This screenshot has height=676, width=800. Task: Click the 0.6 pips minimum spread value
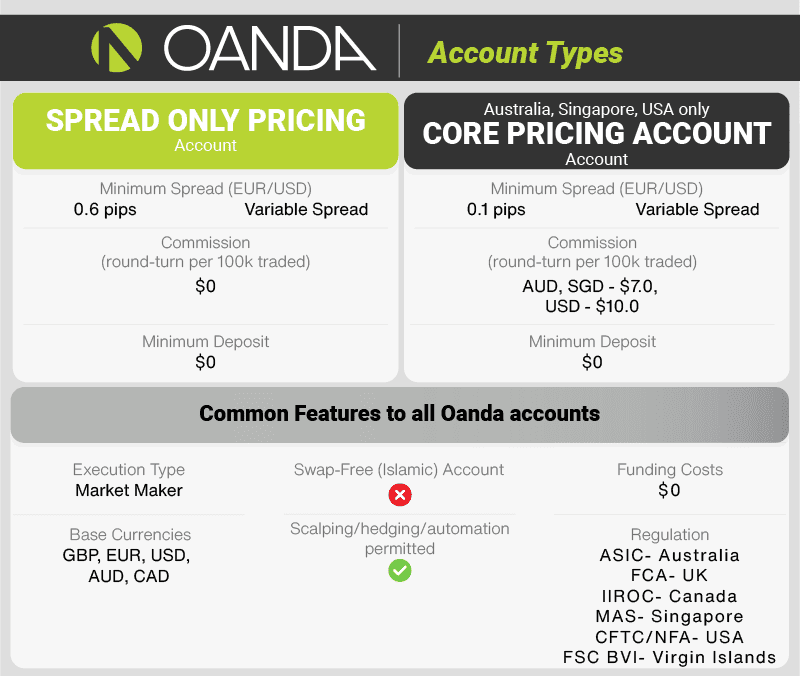(x=105, y=210)
